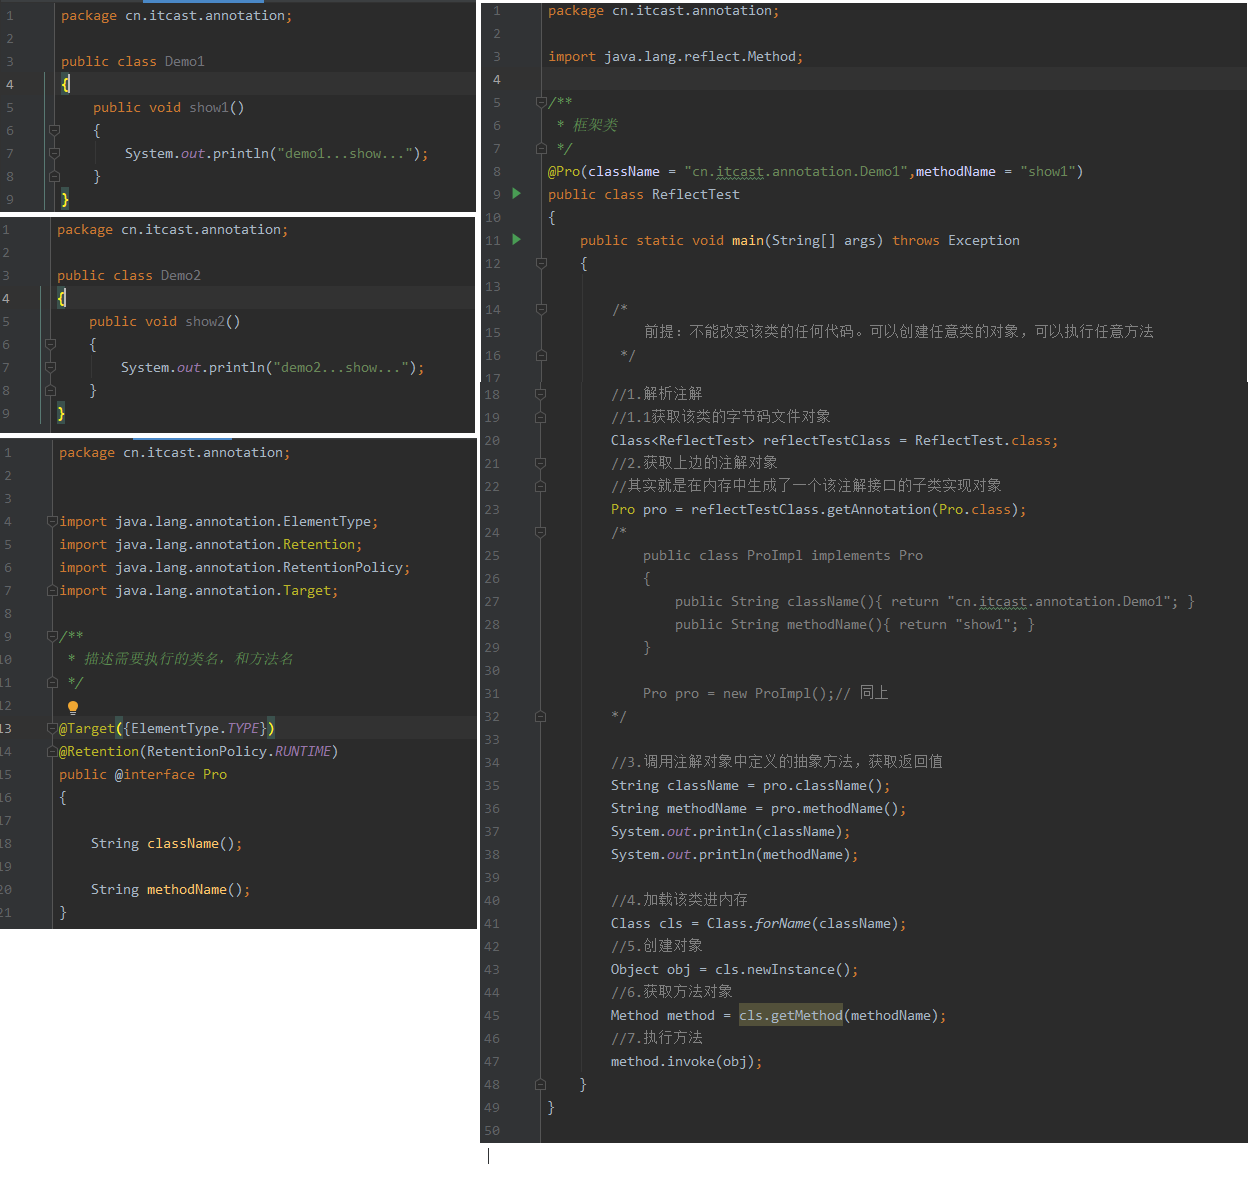
Task: Click the @interface Pro declaration
Action: pos(143,774)
